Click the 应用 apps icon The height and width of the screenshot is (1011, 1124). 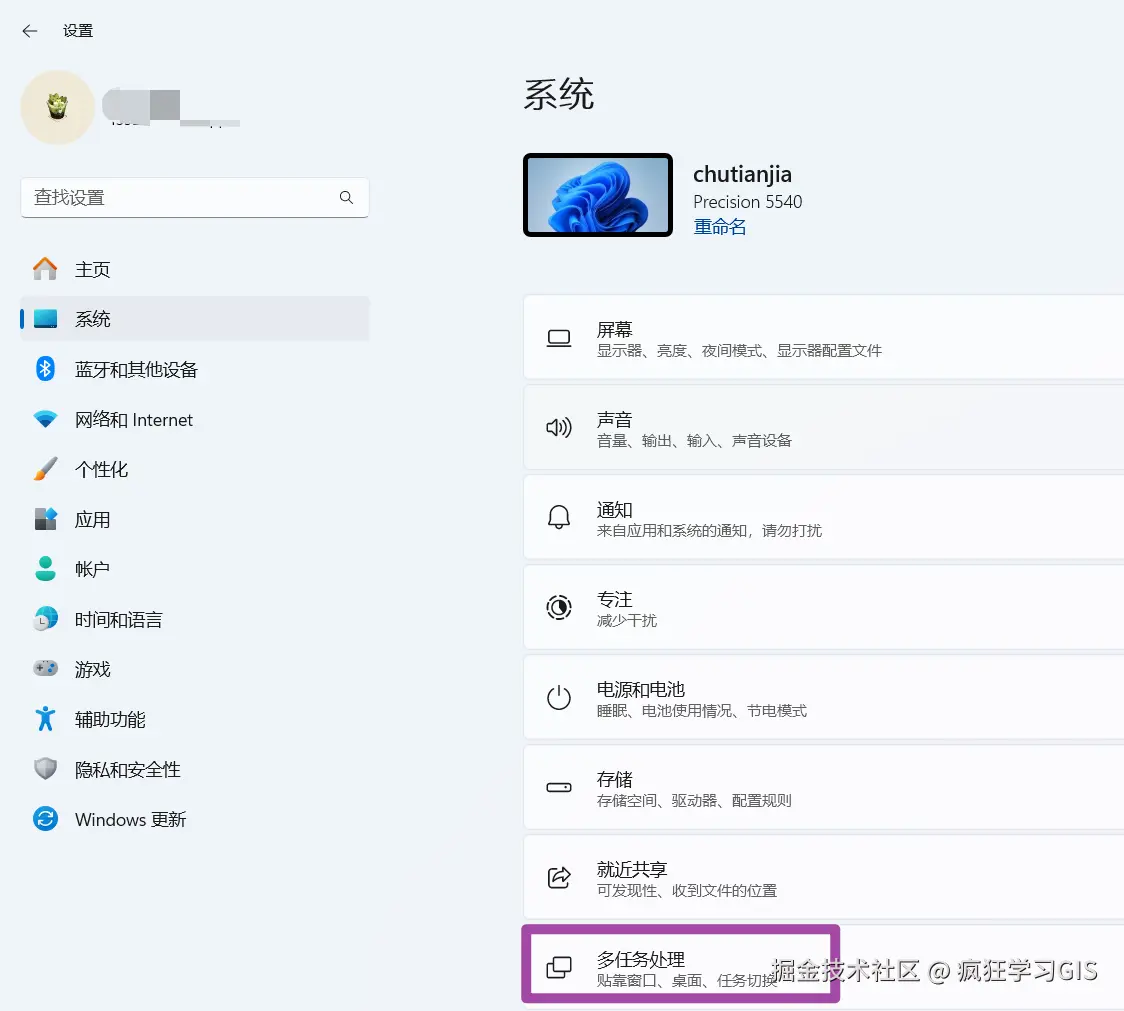point(45,519)
